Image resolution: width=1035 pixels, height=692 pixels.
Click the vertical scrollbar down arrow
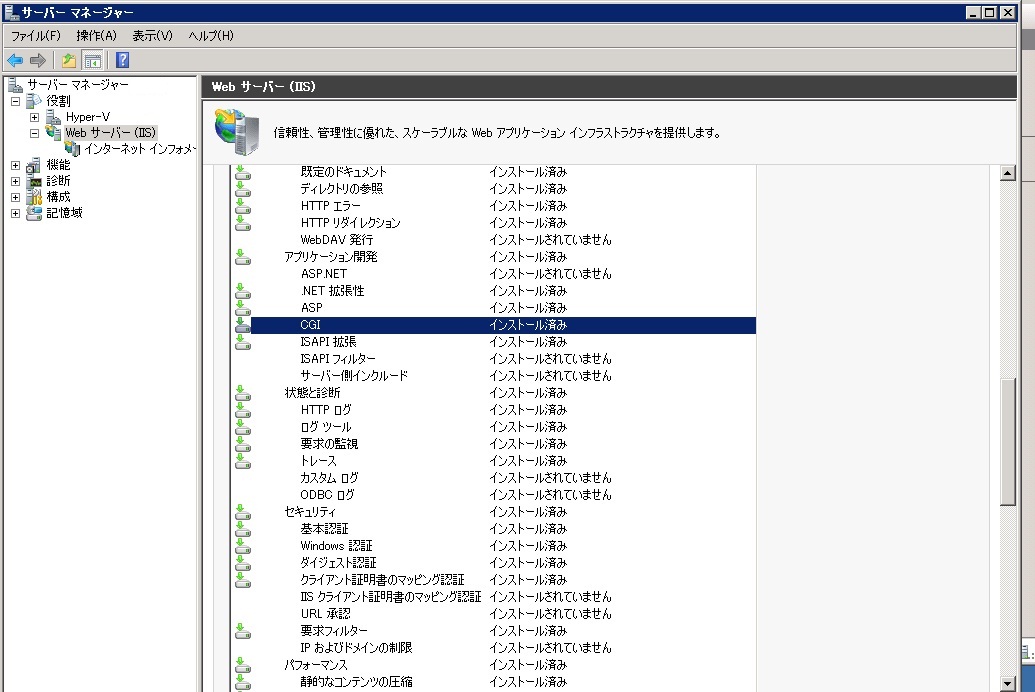(1007, 683)
